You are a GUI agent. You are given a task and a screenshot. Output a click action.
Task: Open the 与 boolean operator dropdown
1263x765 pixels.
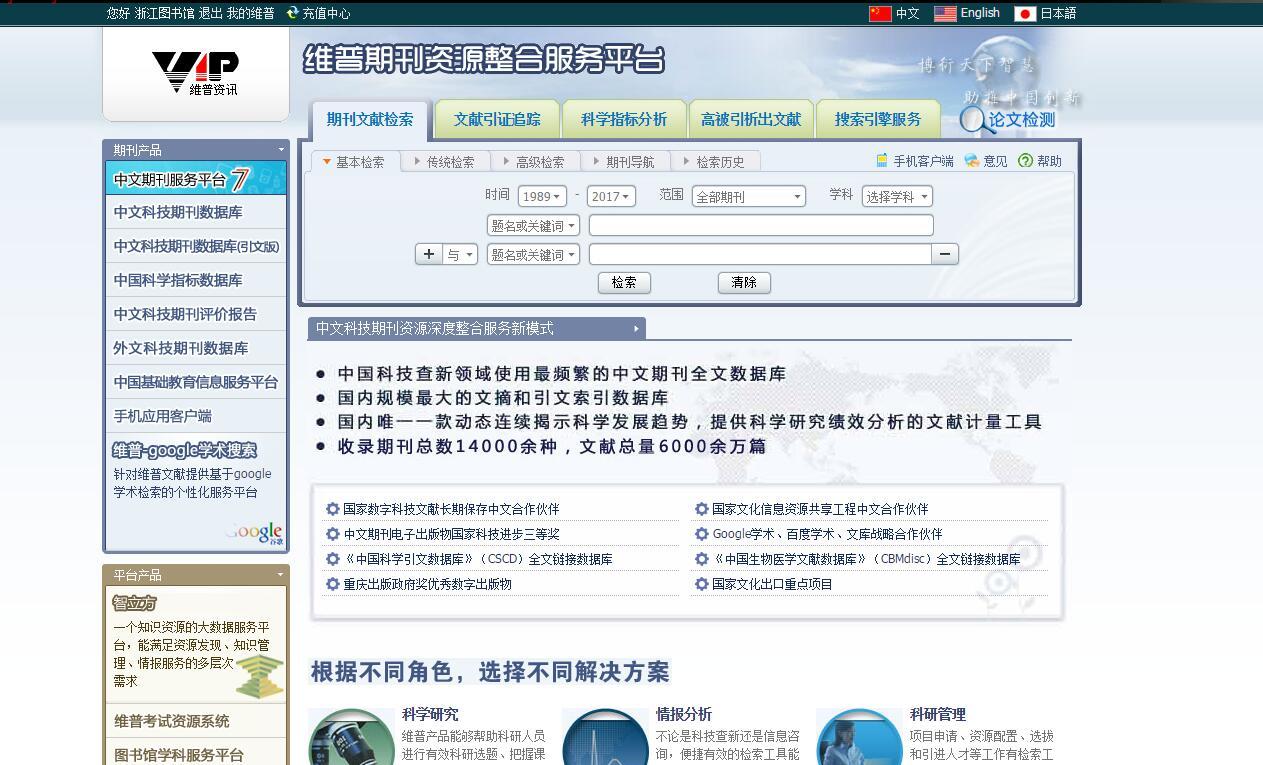460,255
